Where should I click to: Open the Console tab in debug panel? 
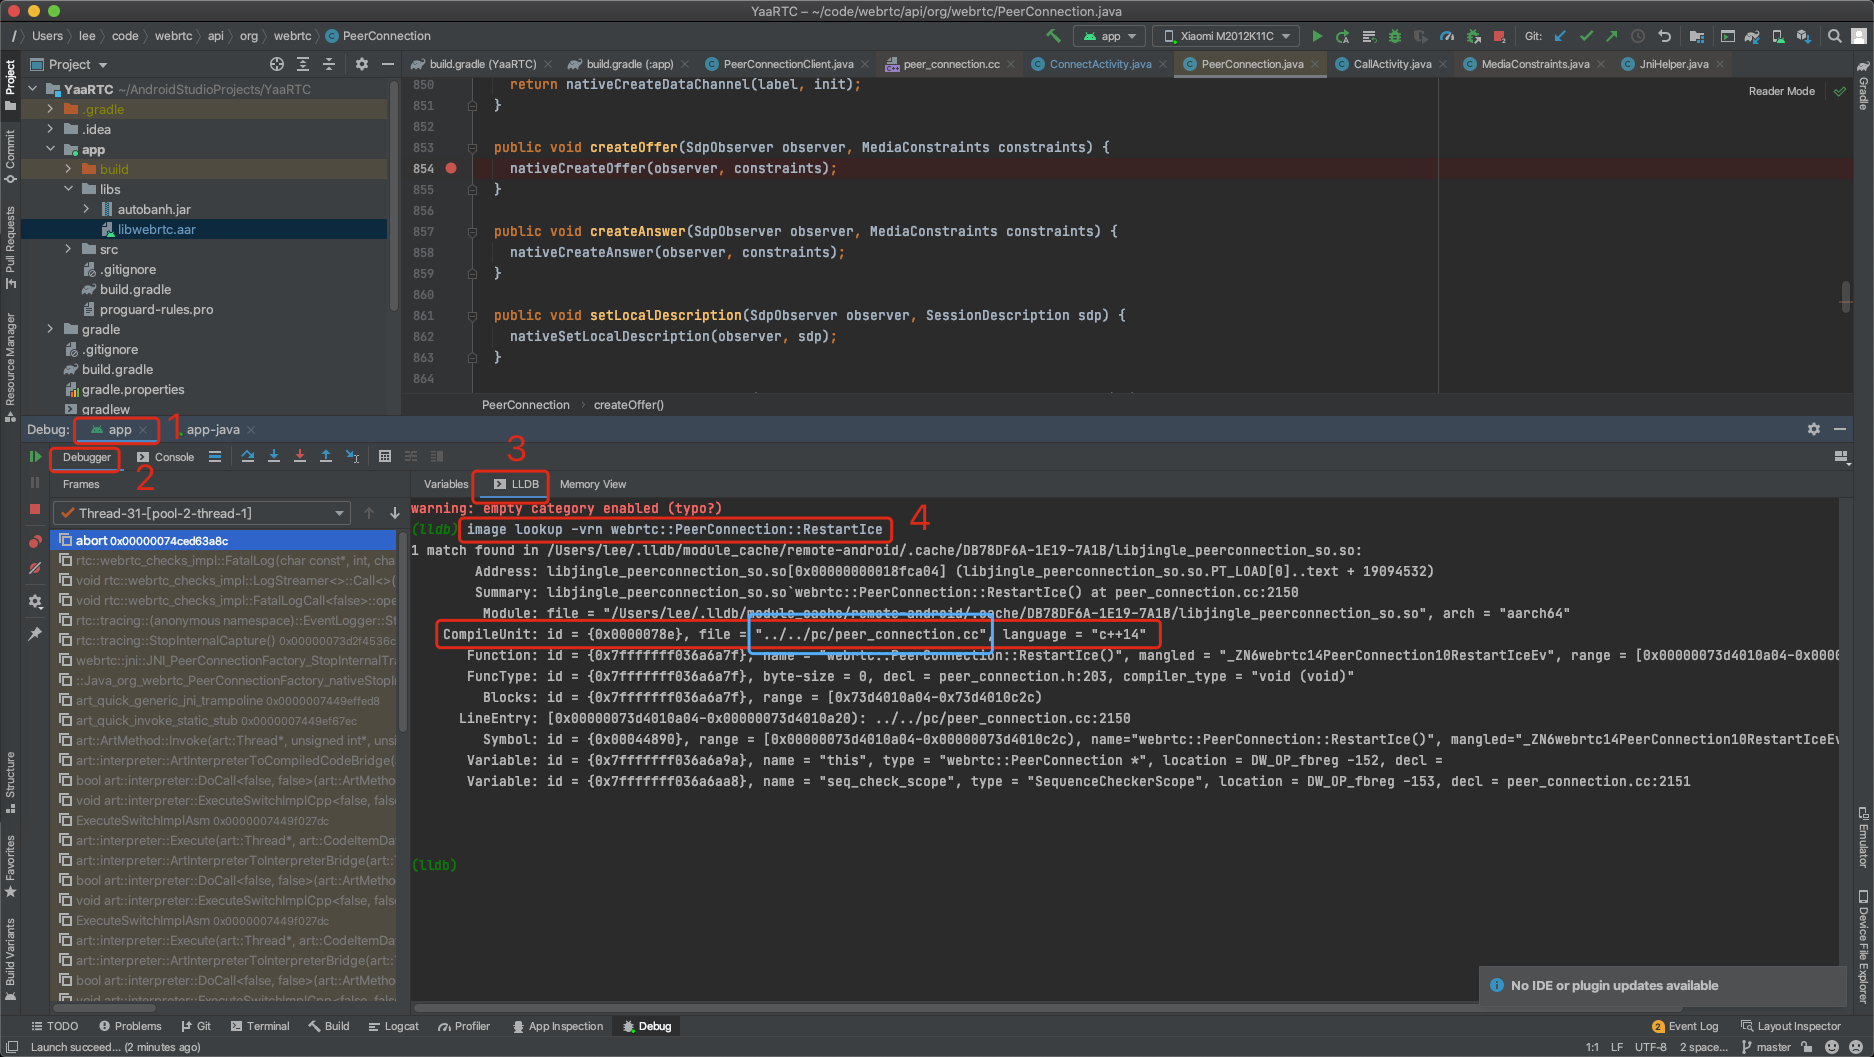(166, 457)
